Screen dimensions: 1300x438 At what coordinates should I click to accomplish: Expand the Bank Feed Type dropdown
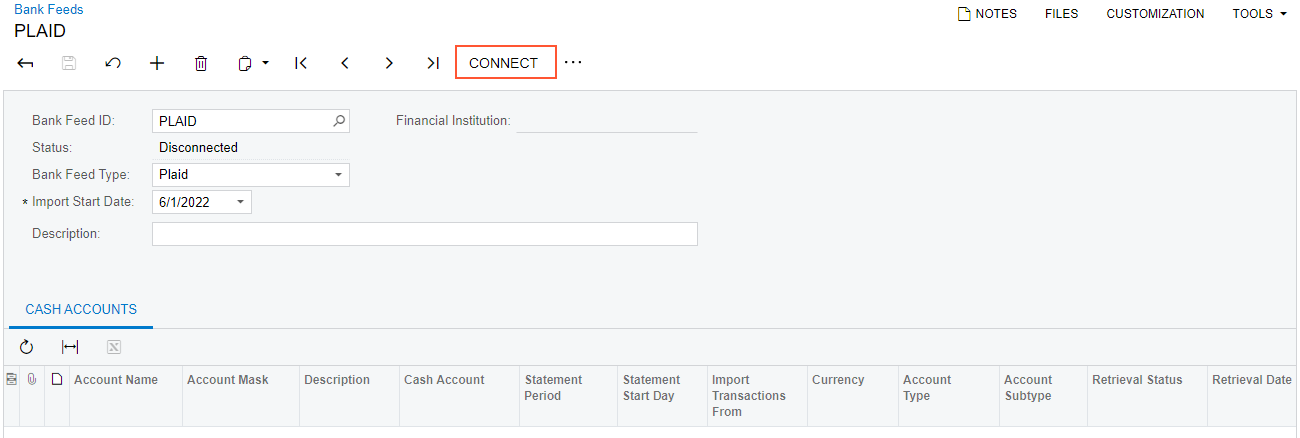coord(338,175)
